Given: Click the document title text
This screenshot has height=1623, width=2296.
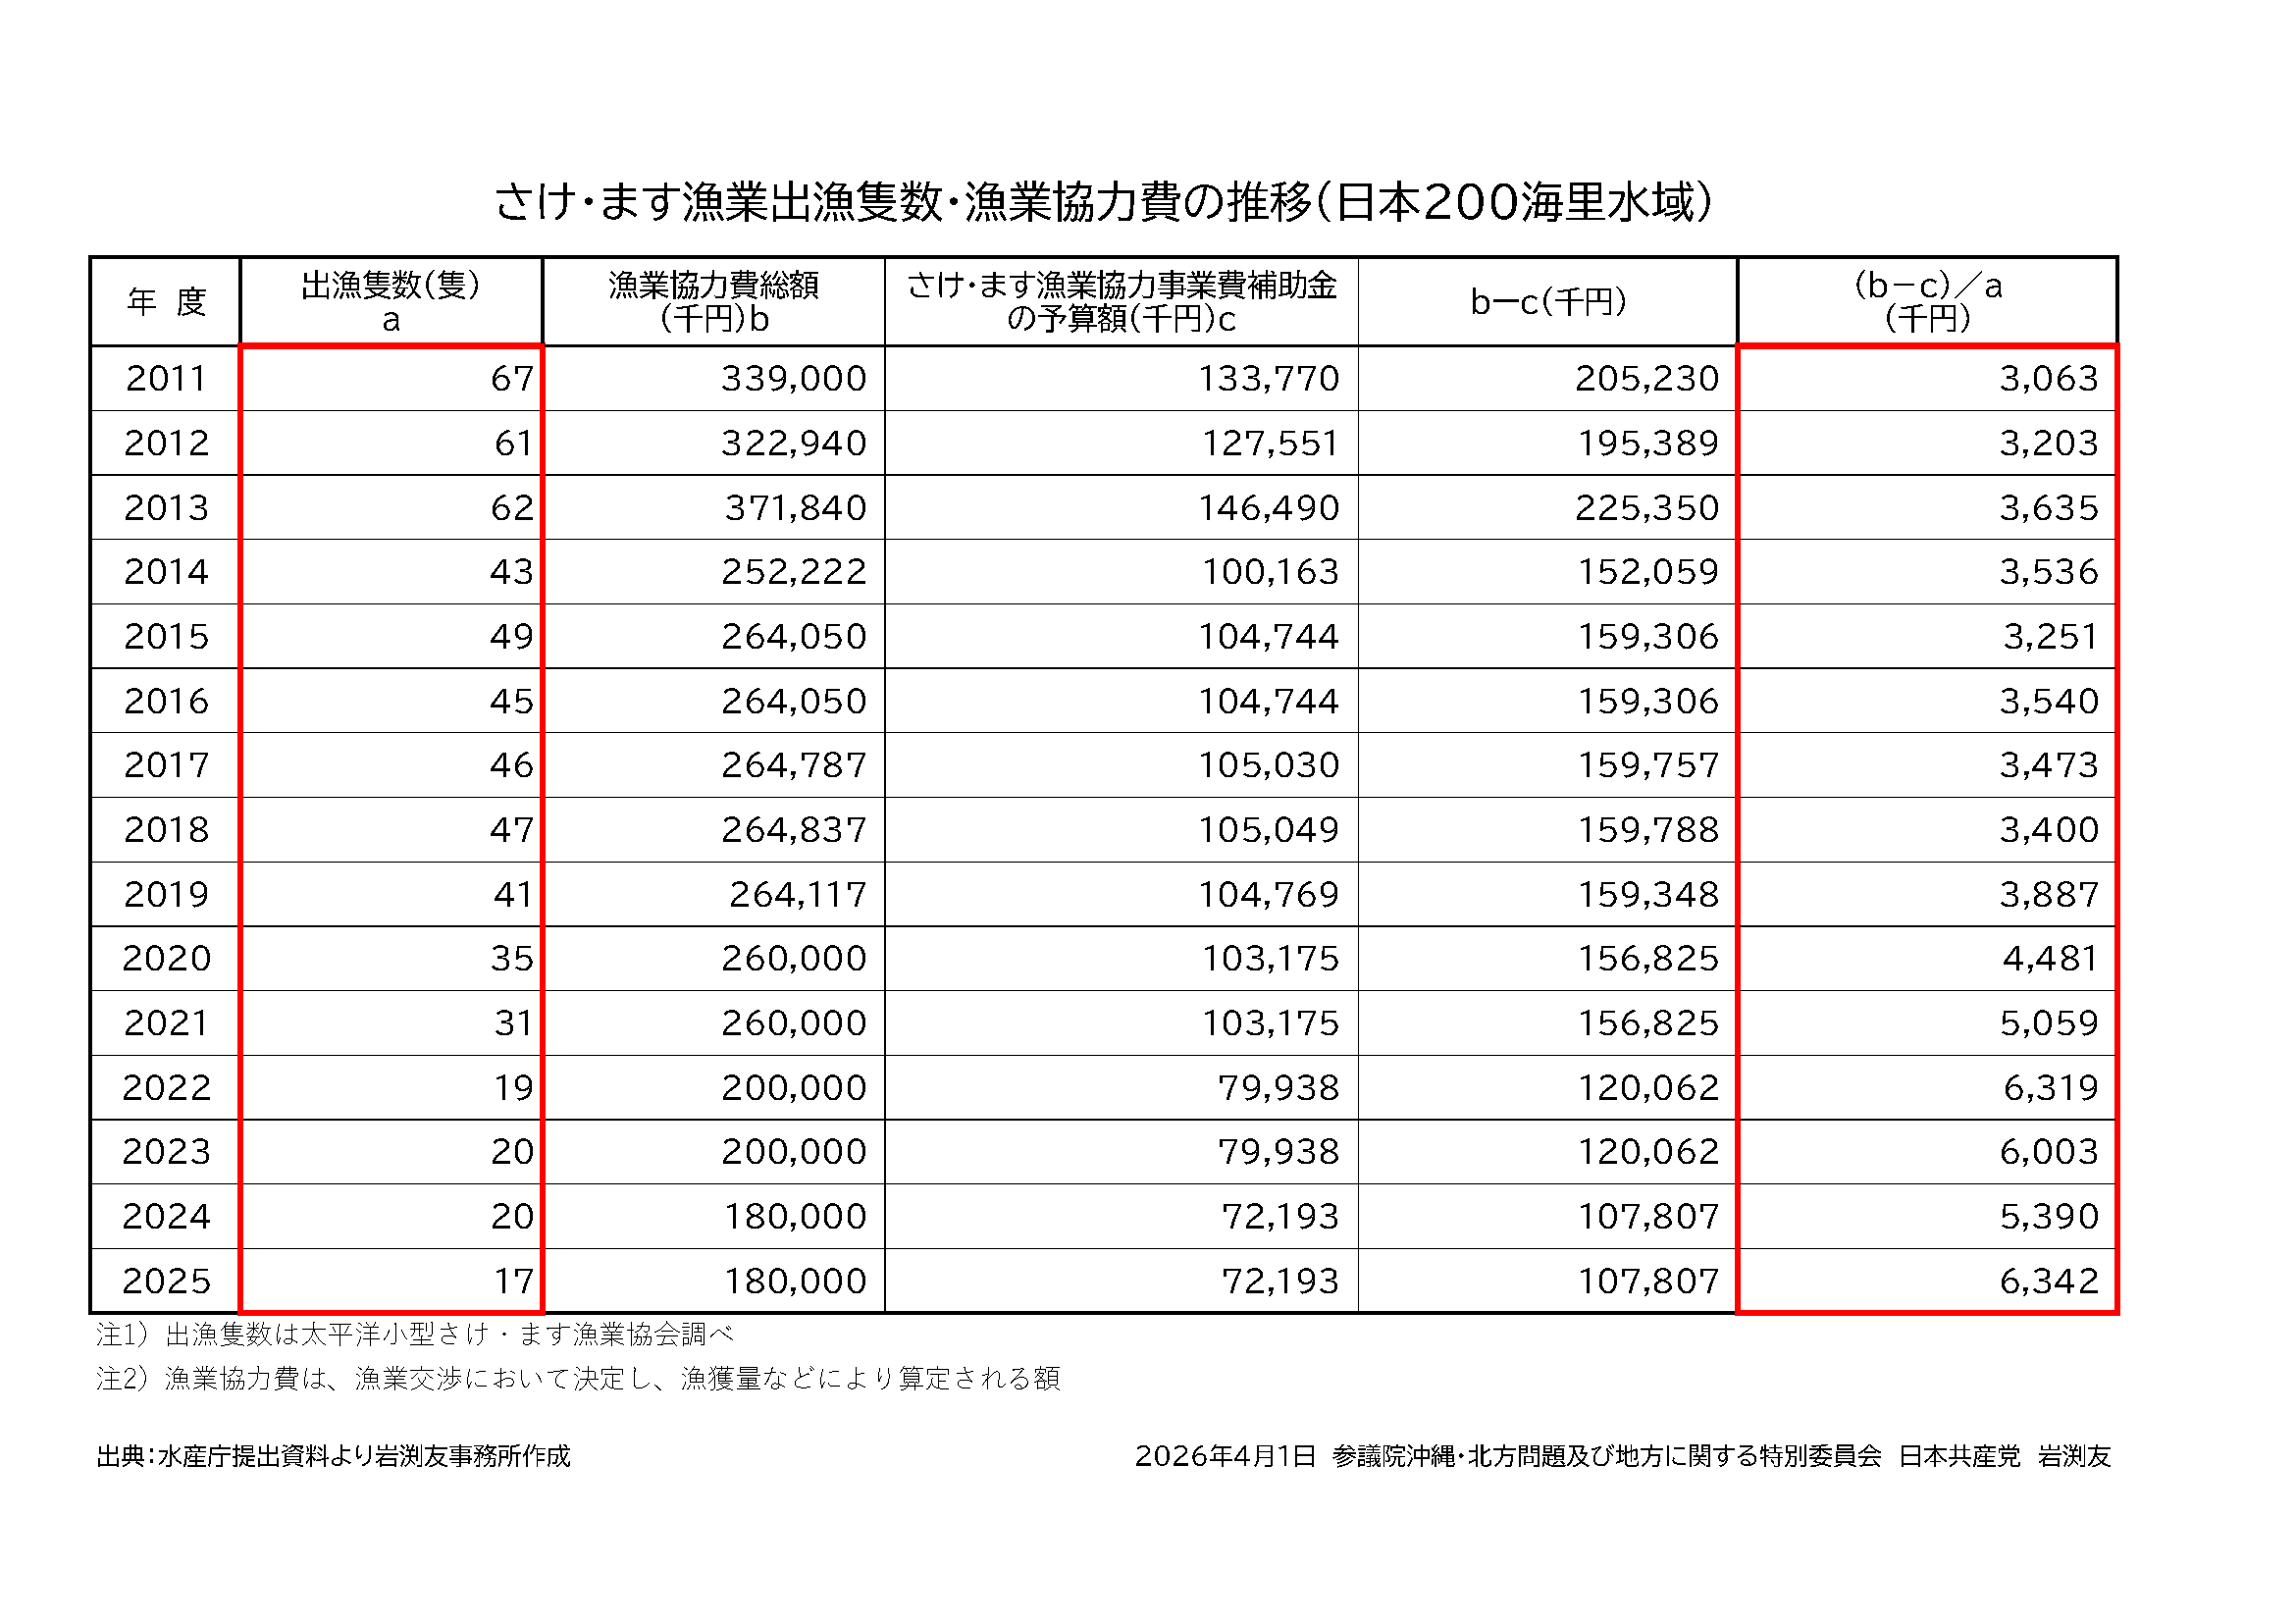Looking at the screenshot, I should (1103, 202).
